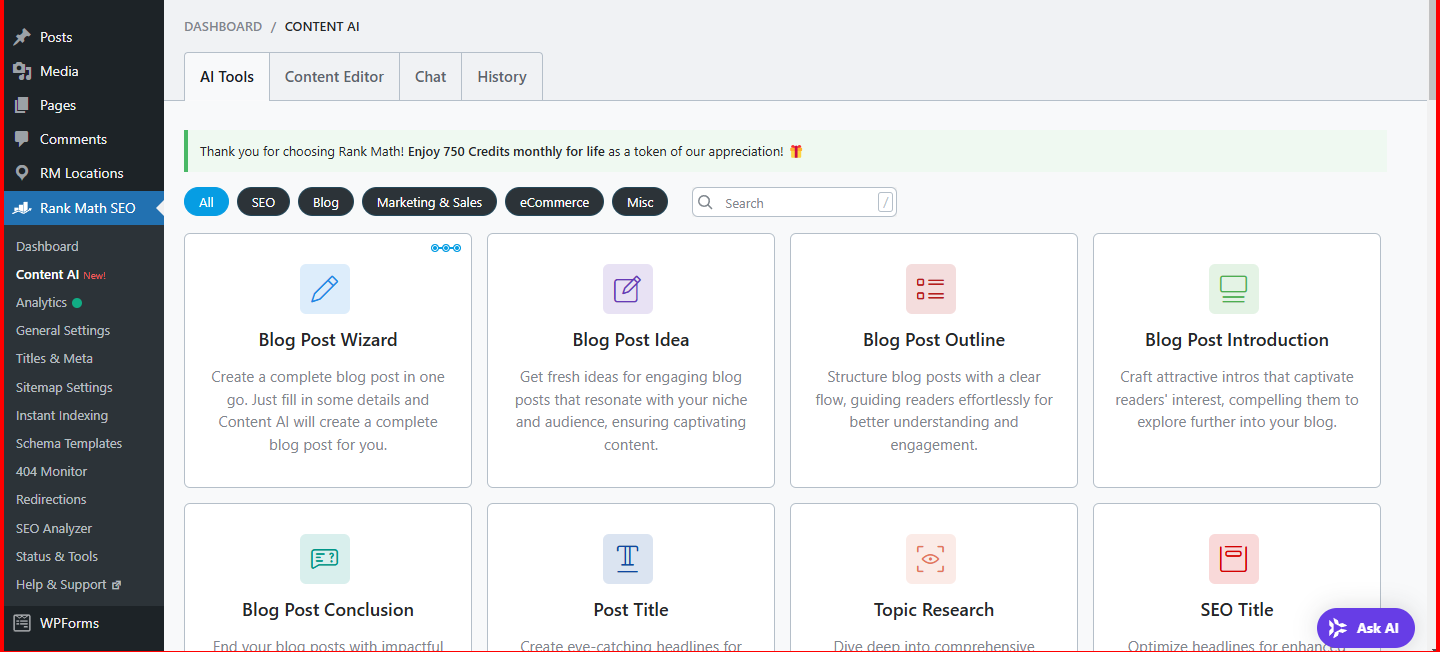
Task: Click the slash shortcut icon in search box
Action: 885,202
